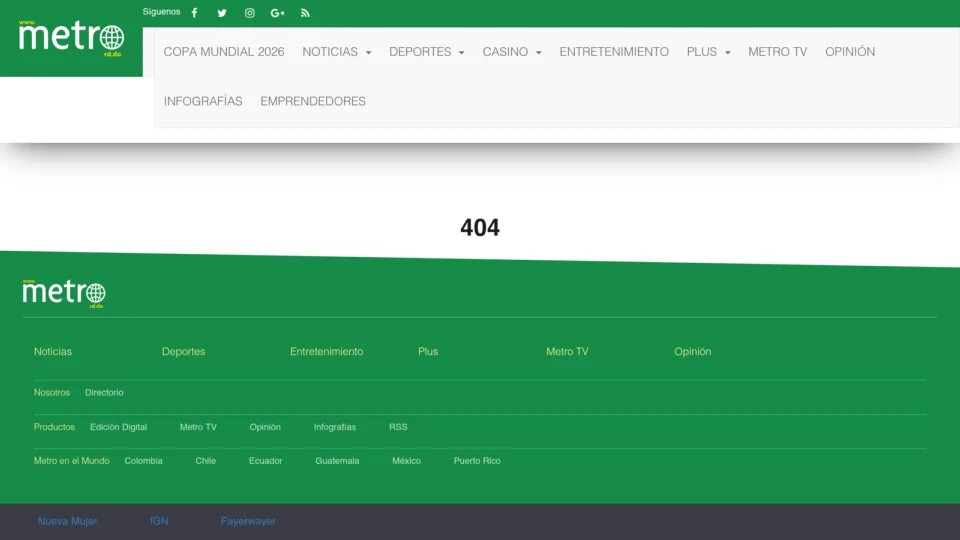The width and height of the screenshot is (960, 540).
Task: Go to EMPRENDEDORES section
Action: 313,101
